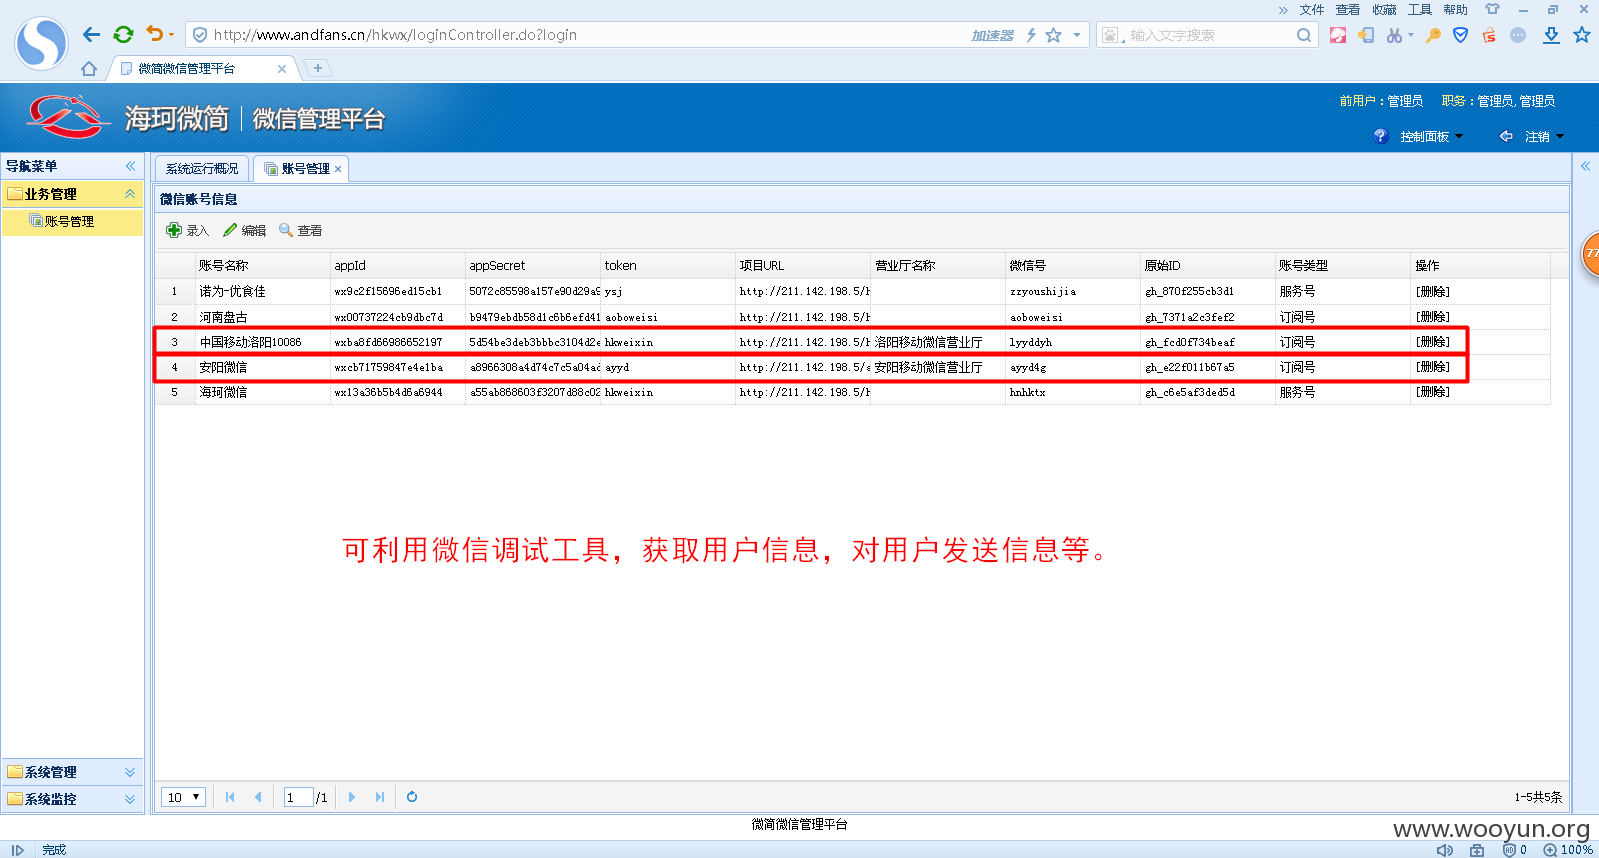Collapse the 业务管理 section

130,194
